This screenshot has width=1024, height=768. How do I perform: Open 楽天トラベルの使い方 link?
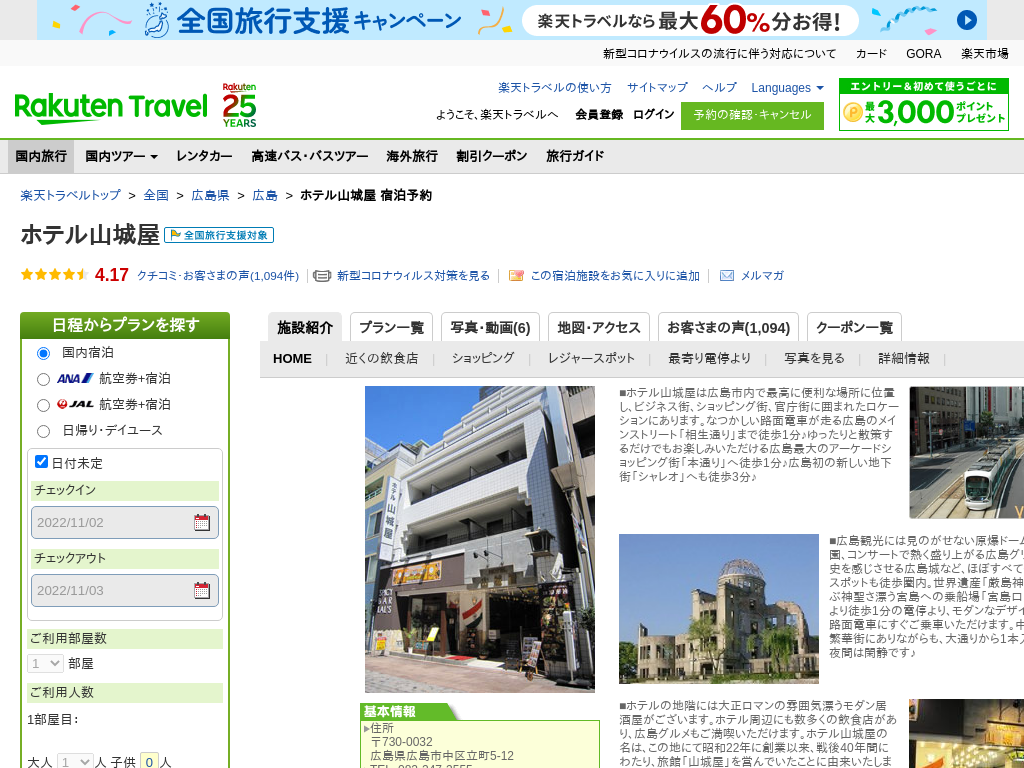554,88
